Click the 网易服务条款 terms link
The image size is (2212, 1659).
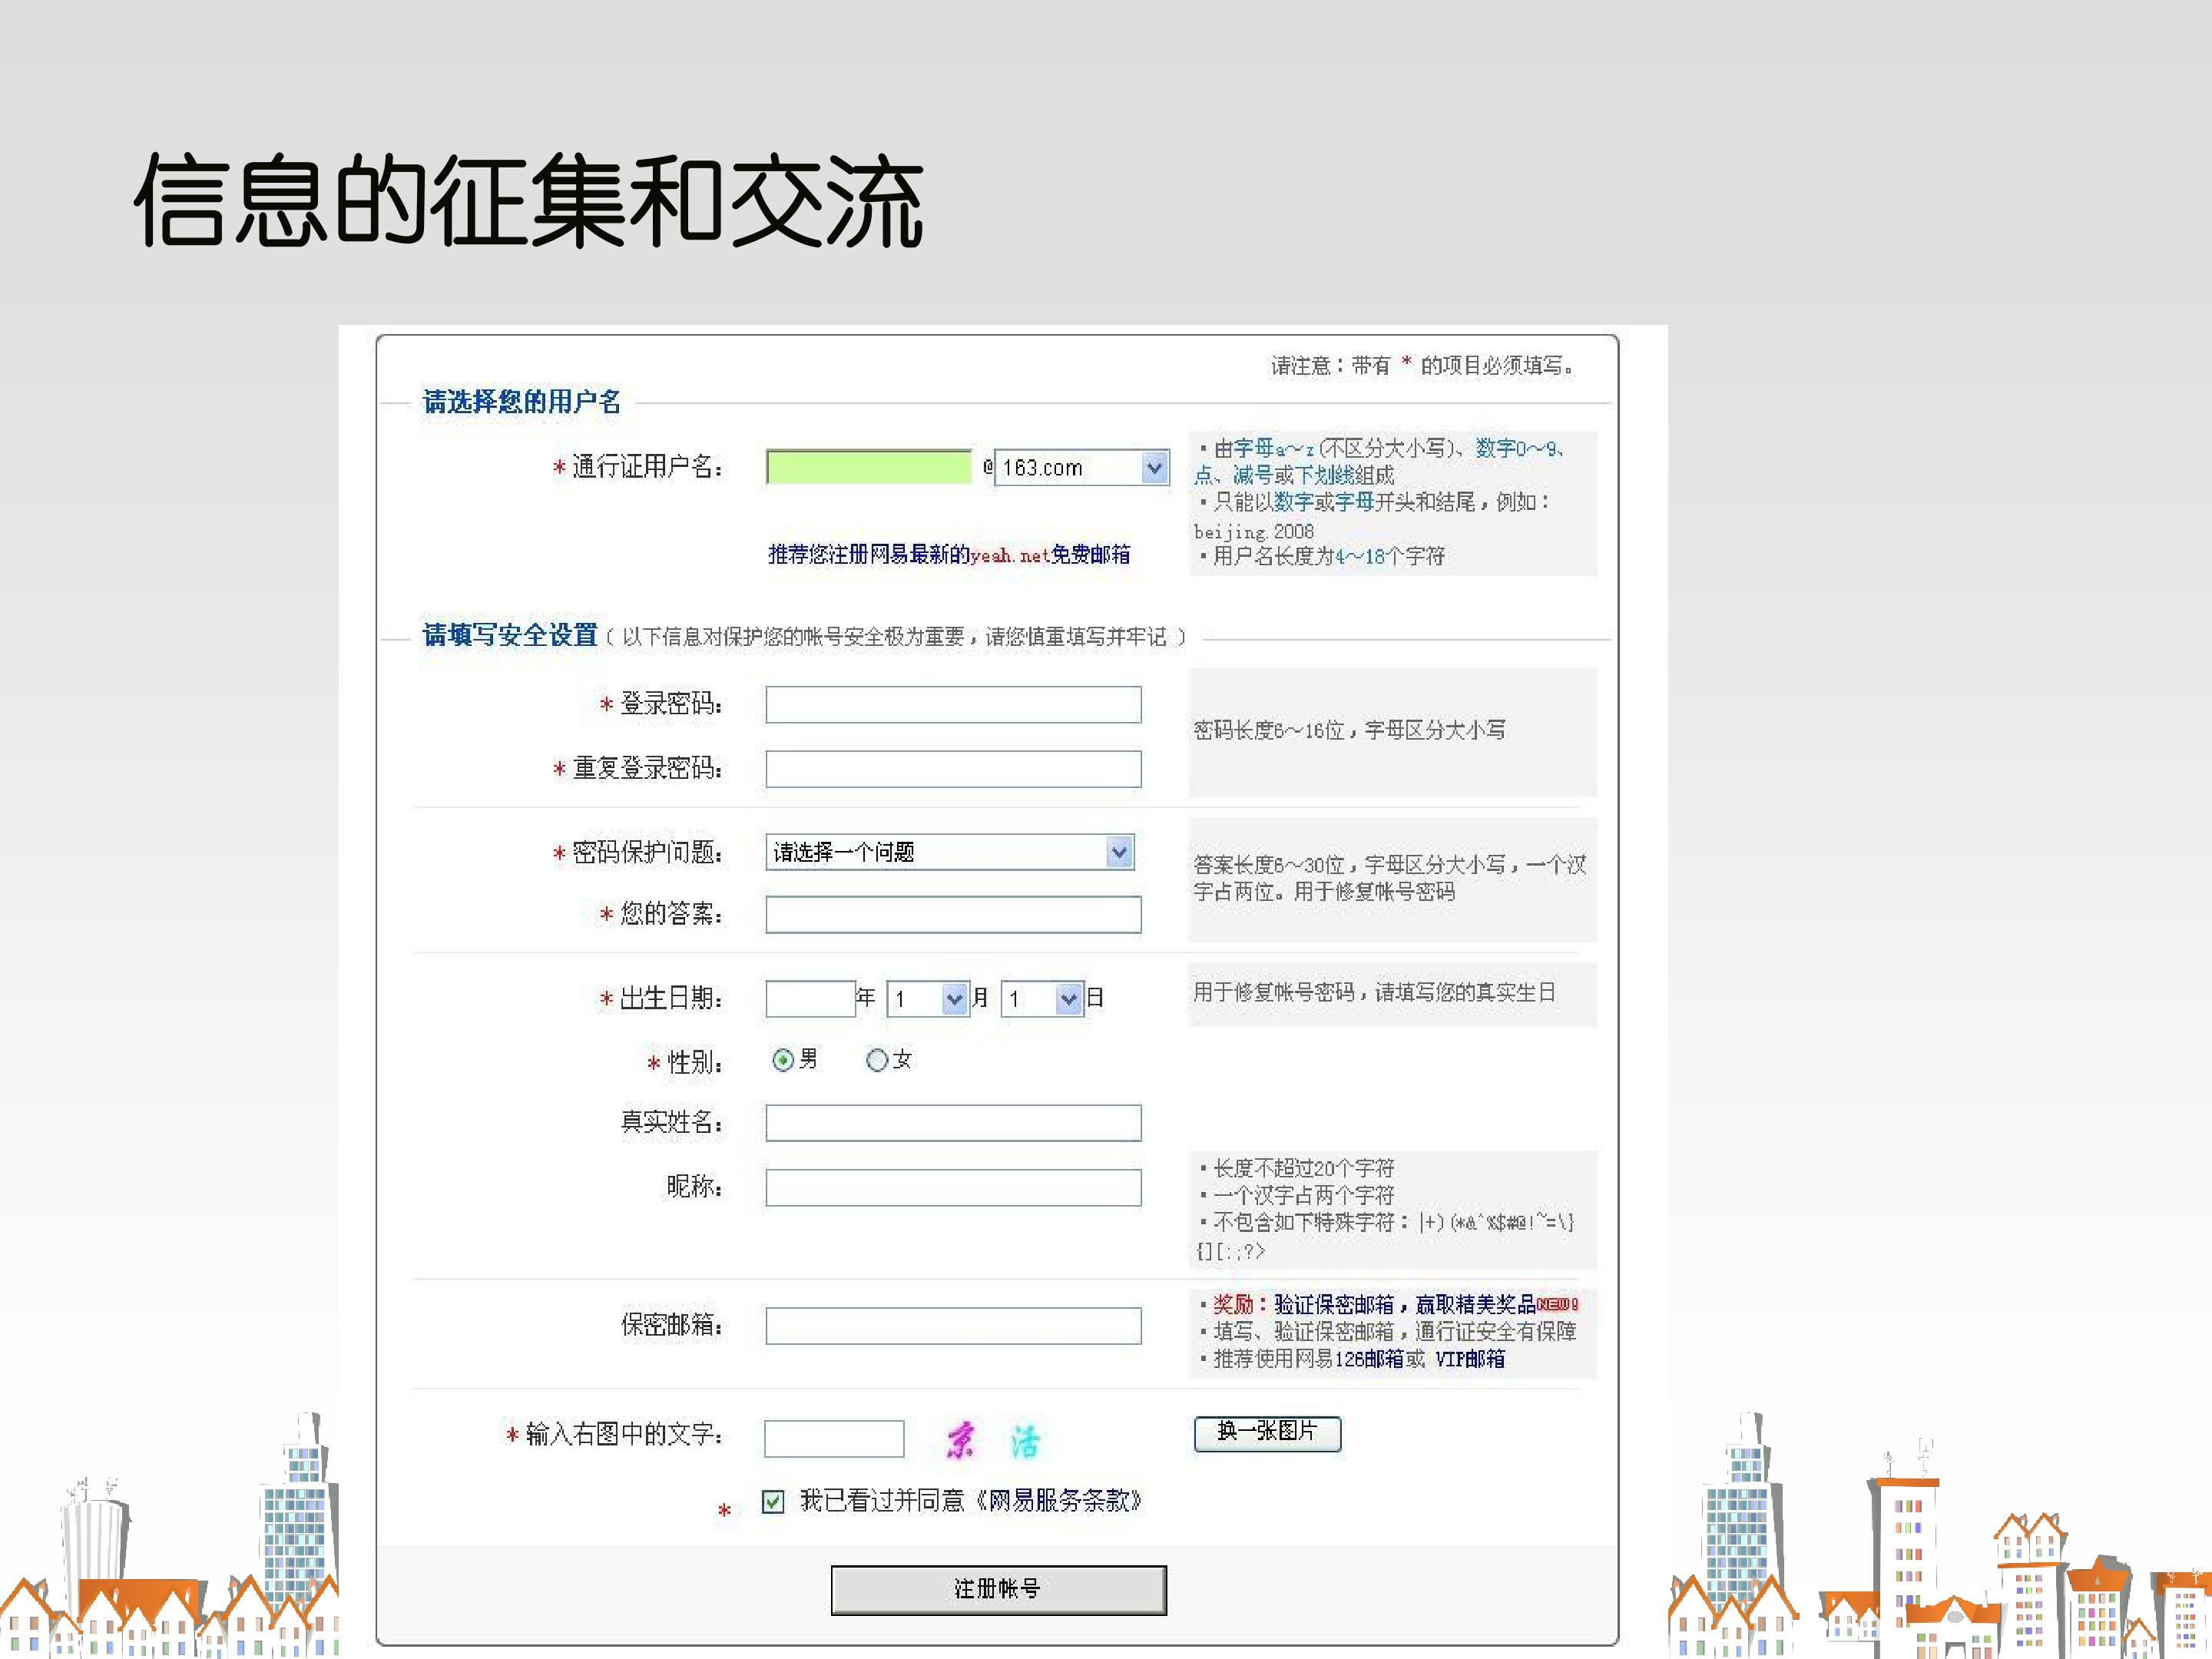(x=1060, y=1500)
